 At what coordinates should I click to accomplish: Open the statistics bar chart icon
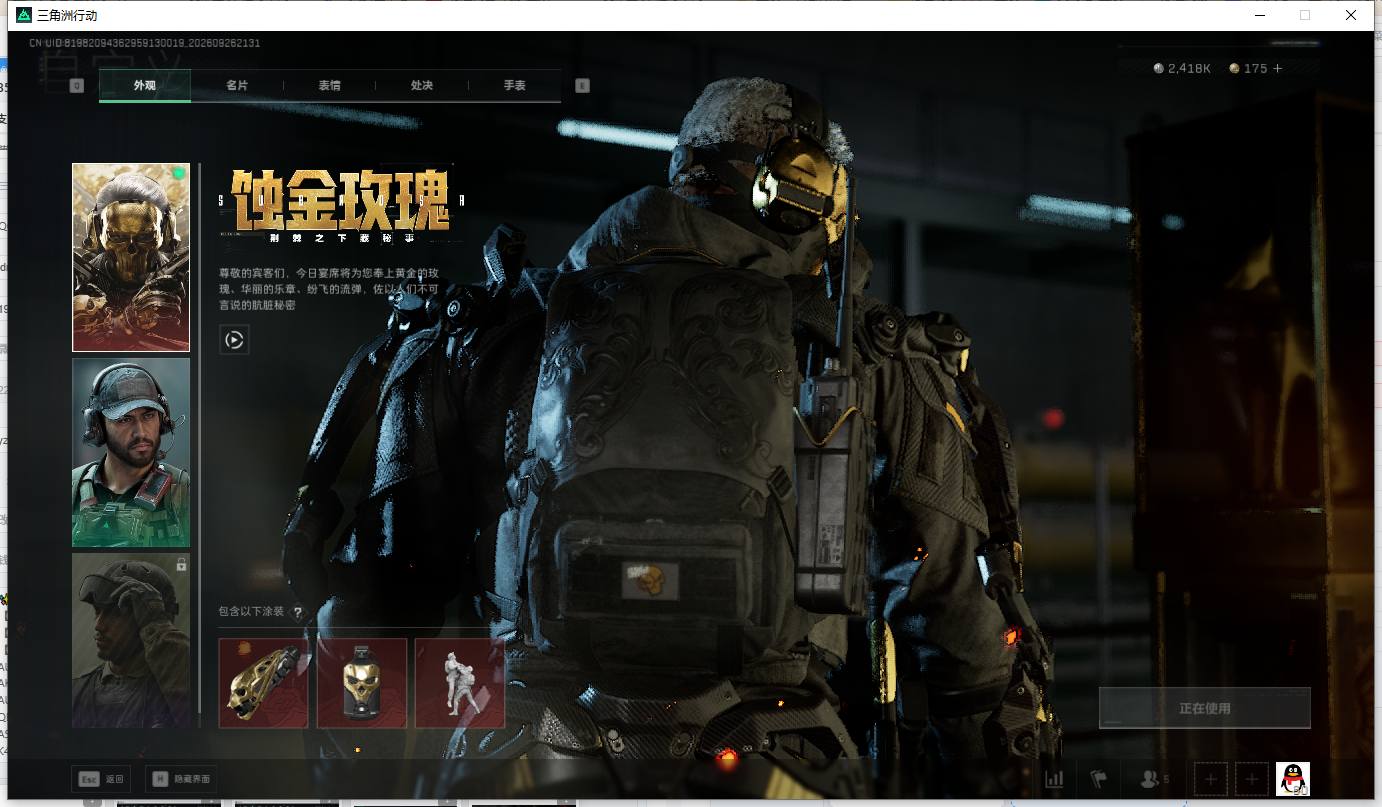(1054, 778)
